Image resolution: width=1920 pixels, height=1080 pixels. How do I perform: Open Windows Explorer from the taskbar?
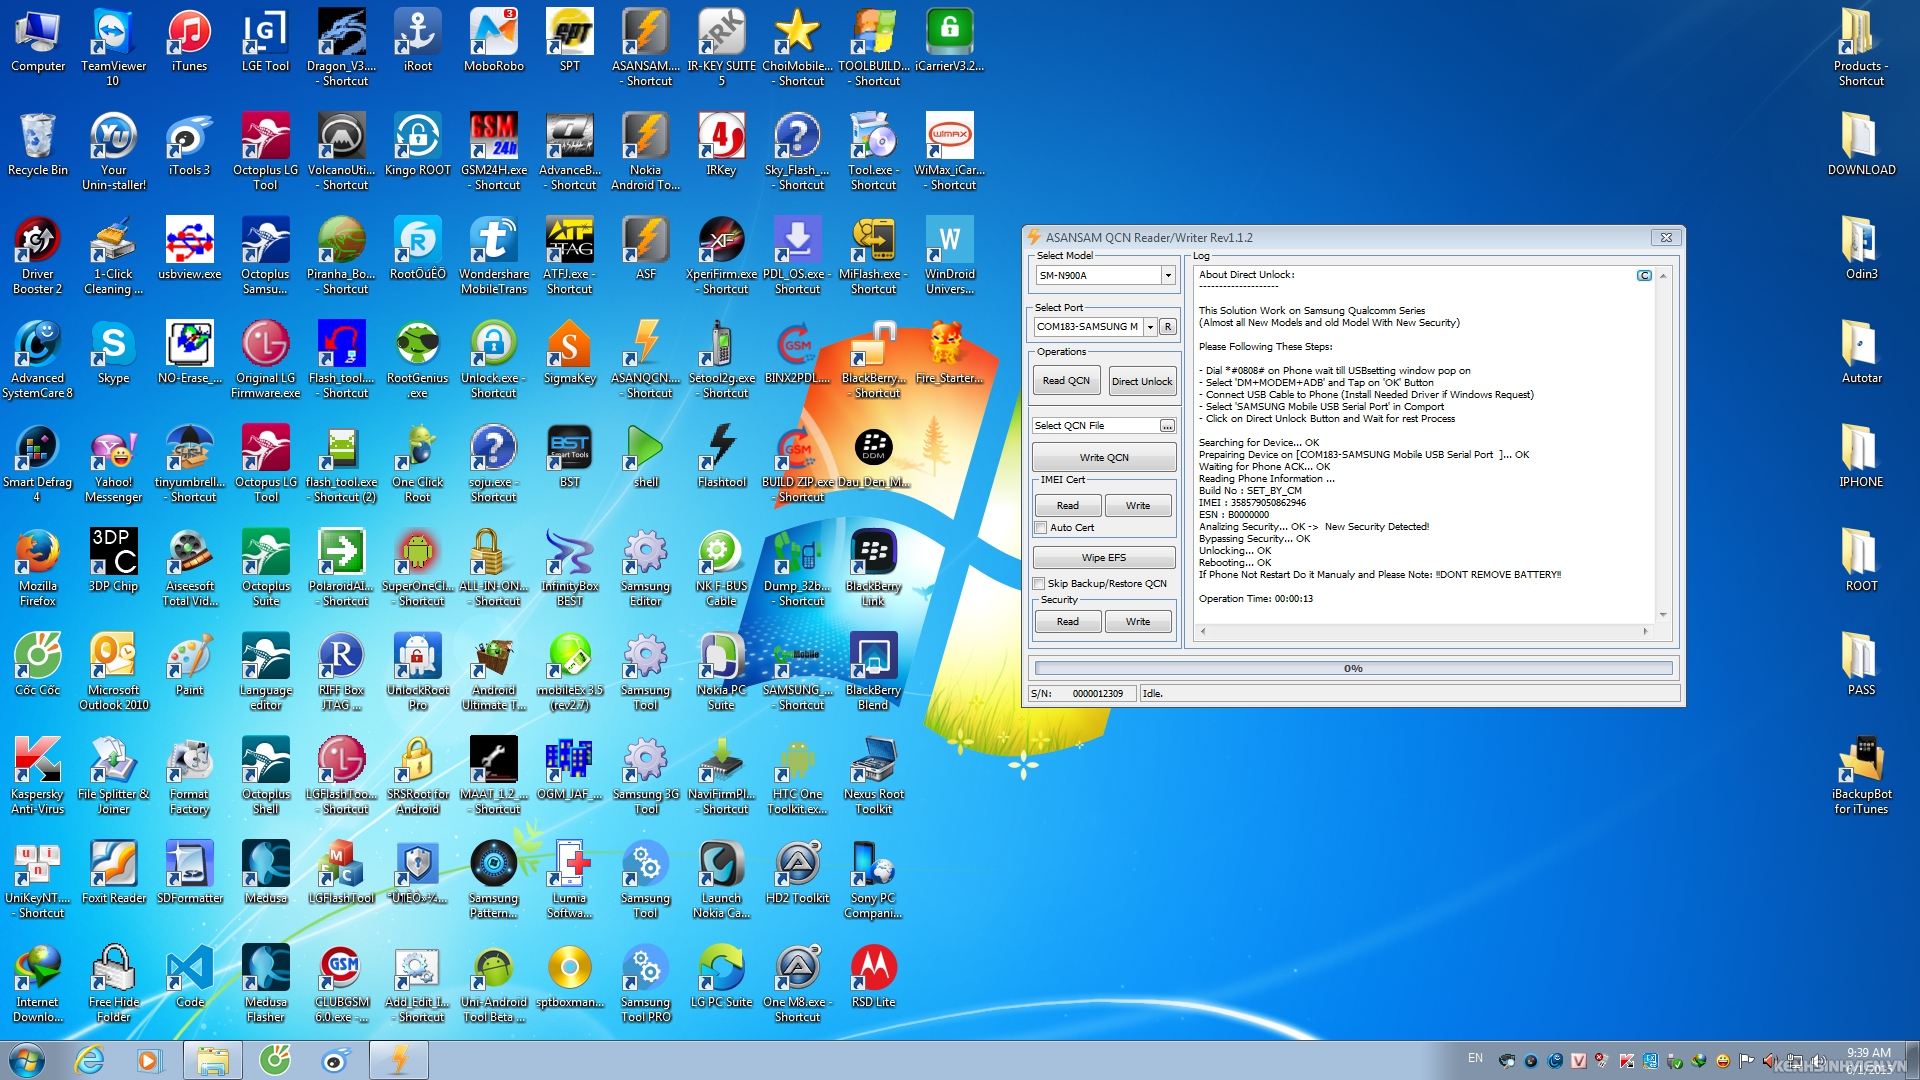212,1060
